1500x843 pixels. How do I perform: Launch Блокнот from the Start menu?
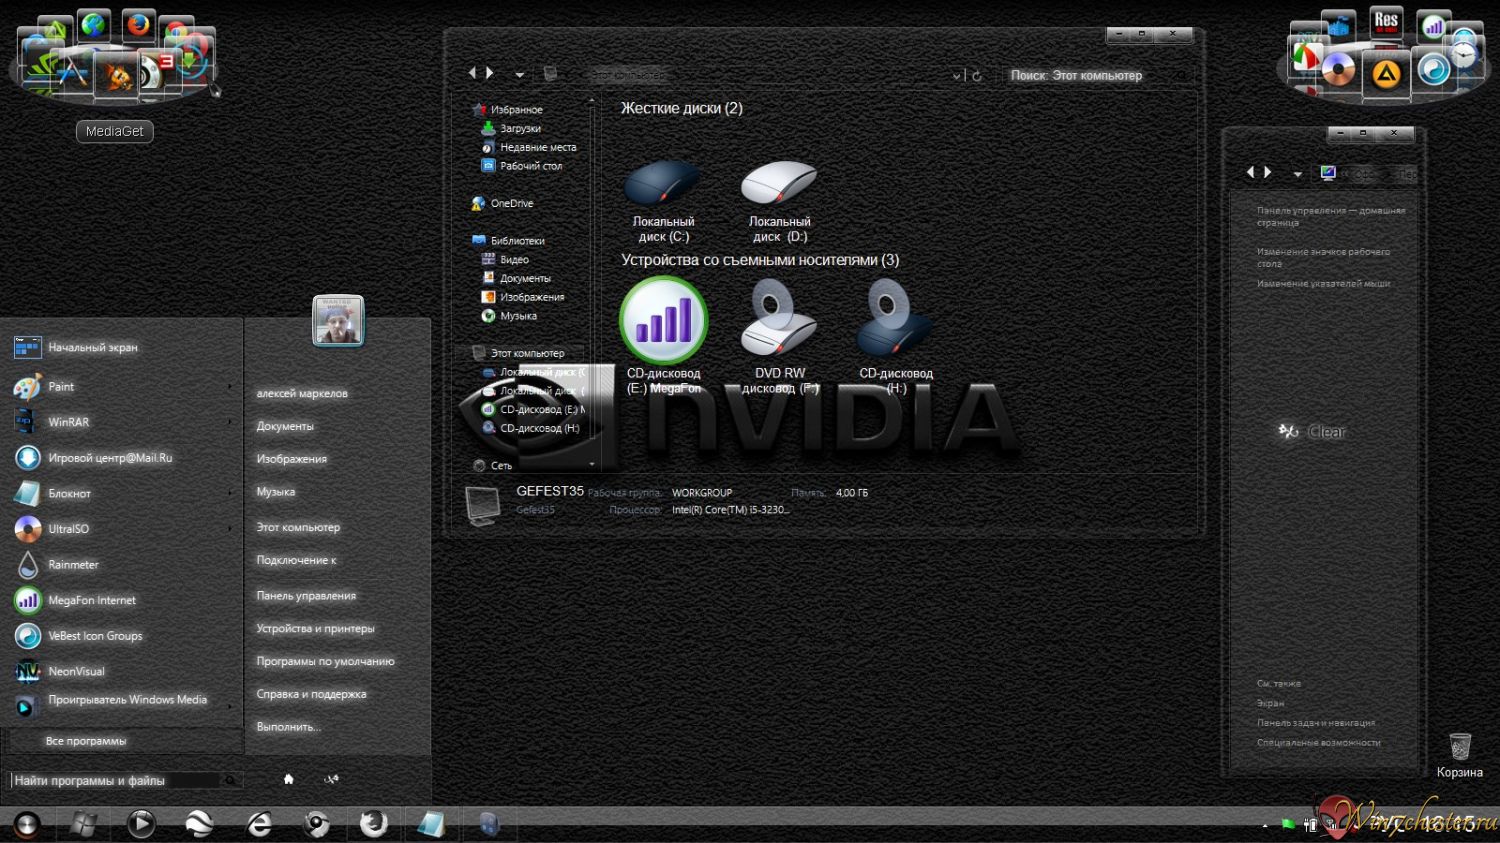pyautogui.click(x=120, y=494)
